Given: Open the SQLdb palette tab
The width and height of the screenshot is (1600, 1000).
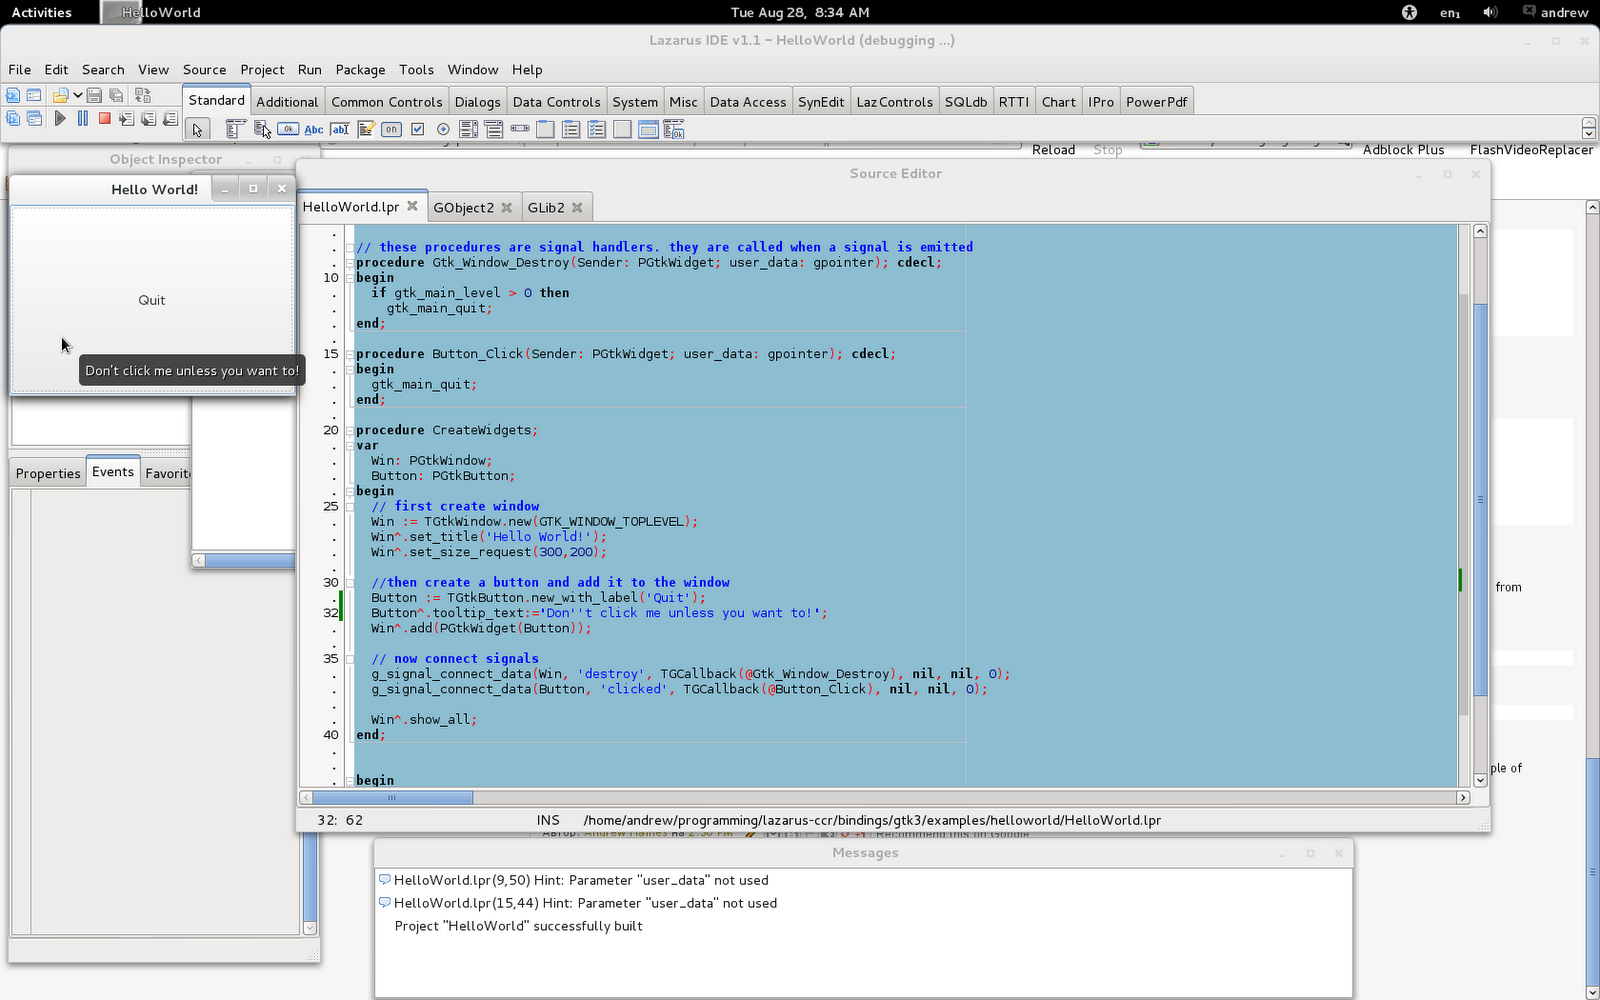Looking at the screenshot, I should (966, 102).
